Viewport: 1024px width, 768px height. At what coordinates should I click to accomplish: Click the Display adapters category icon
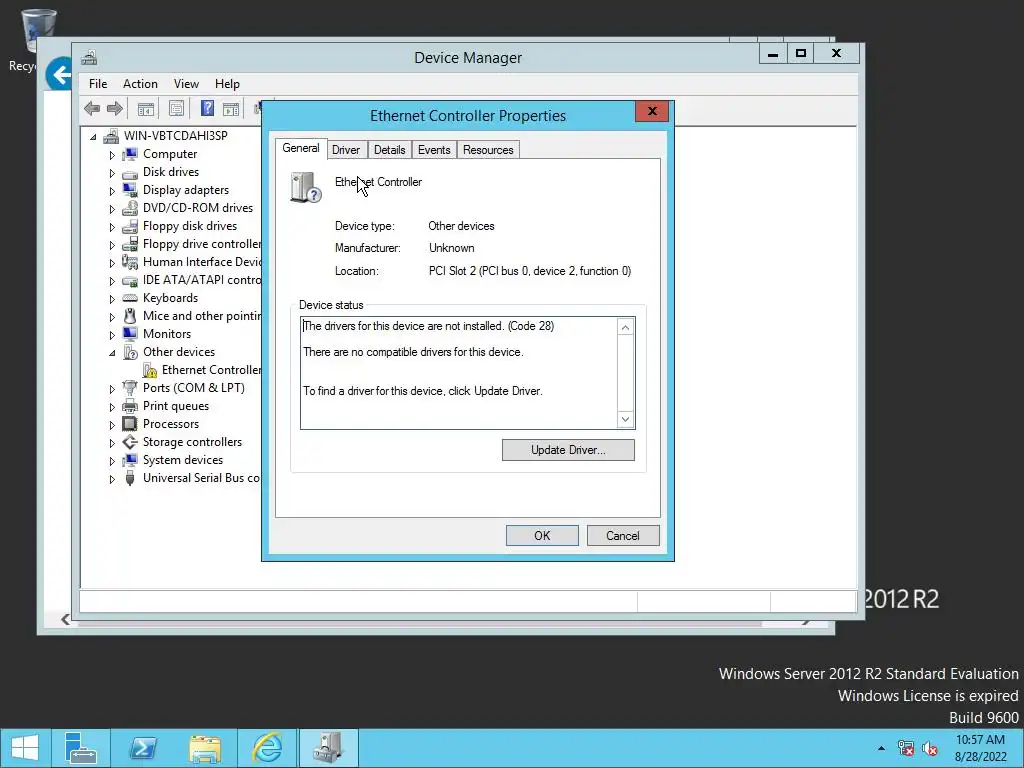click(x=130, y=190)
